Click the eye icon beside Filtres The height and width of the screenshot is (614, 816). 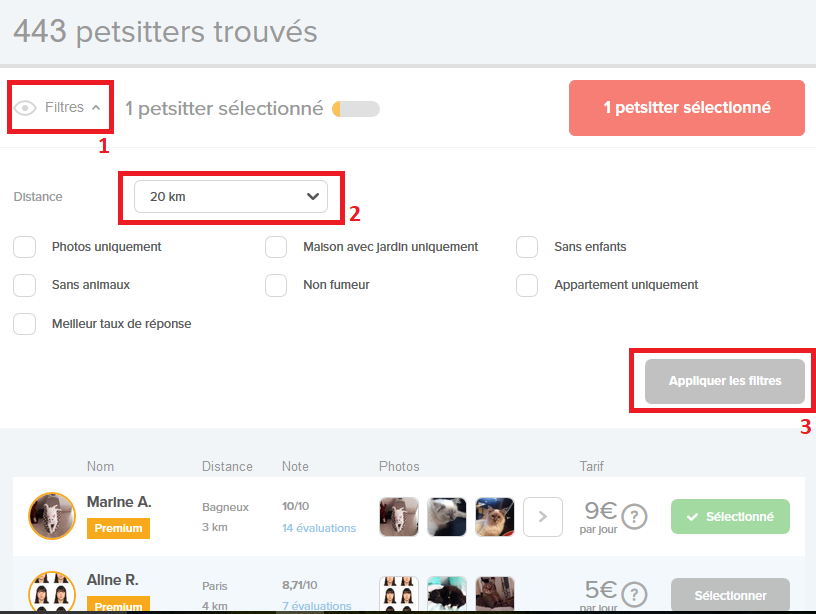point(26,108)
